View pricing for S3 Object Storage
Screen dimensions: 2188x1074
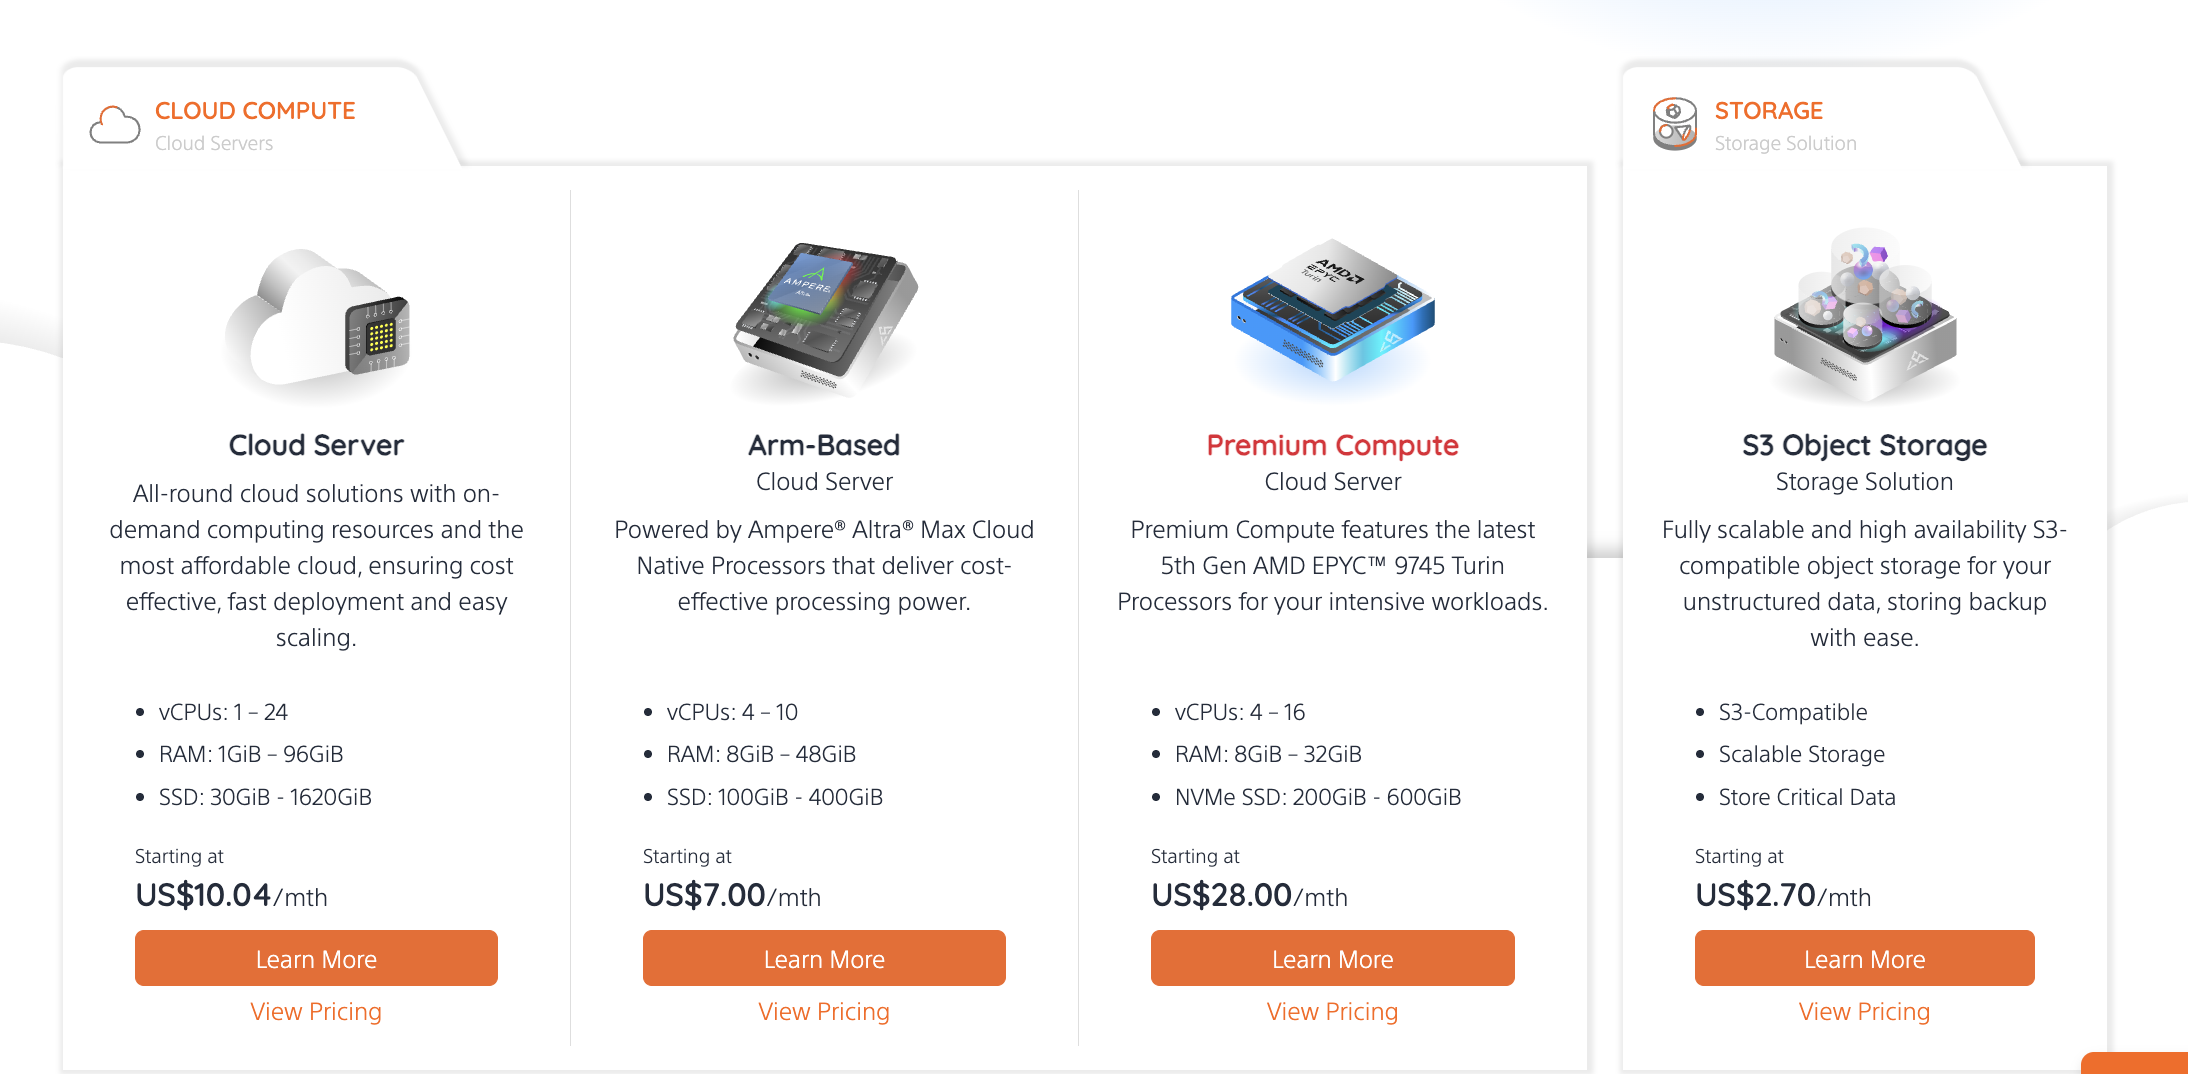(1864, 1012)
